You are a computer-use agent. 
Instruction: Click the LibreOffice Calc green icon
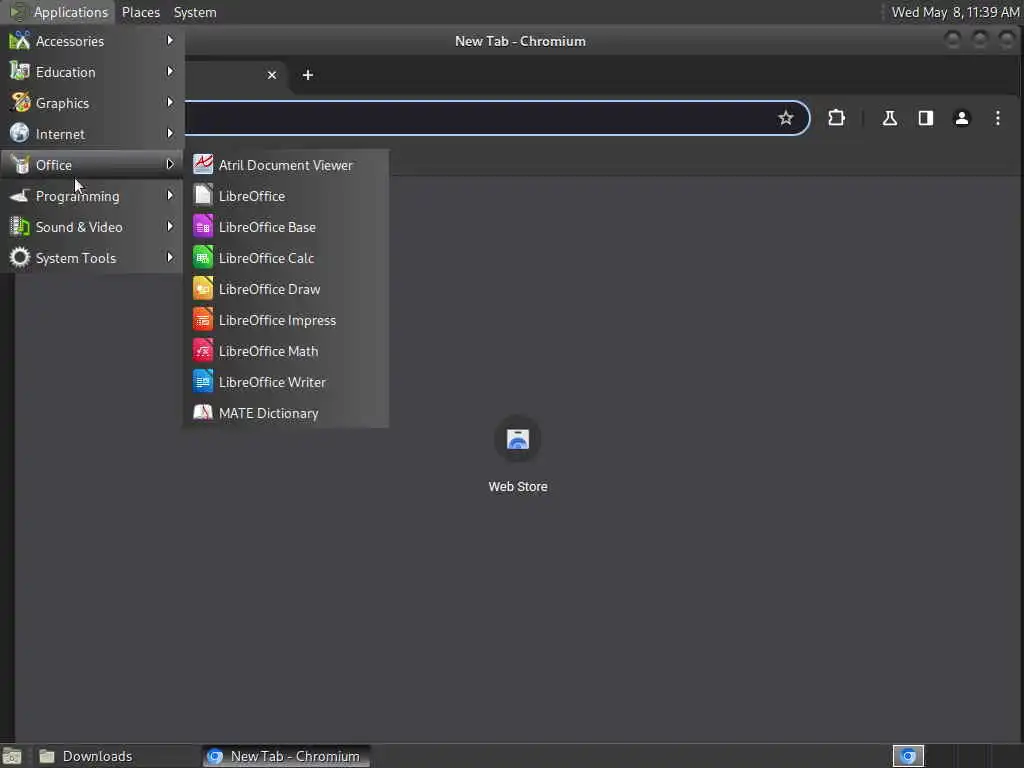[202, 257]
